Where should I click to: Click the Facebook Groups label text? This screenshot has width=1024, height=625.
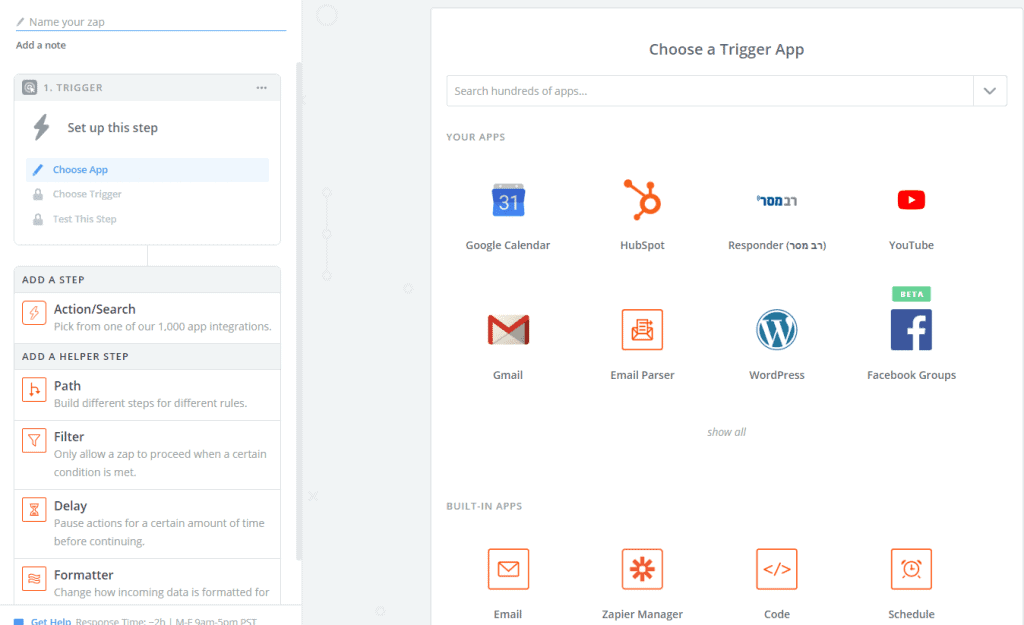tap(911, 375)
